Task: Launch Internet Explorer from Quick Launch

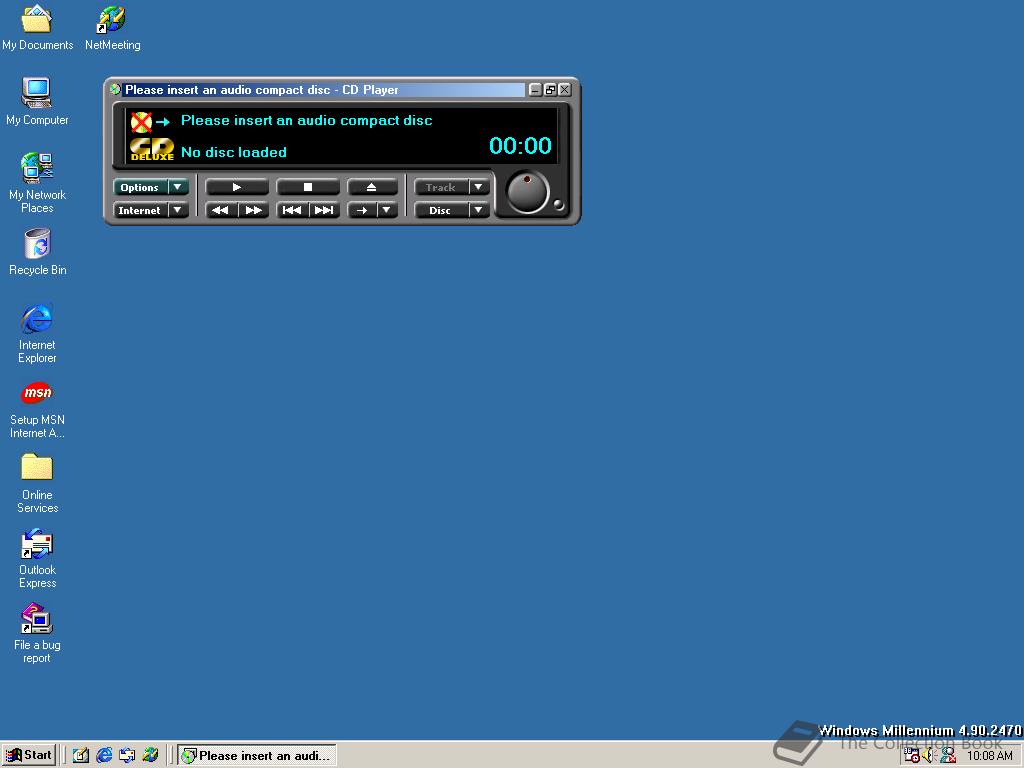Action: 104,756
